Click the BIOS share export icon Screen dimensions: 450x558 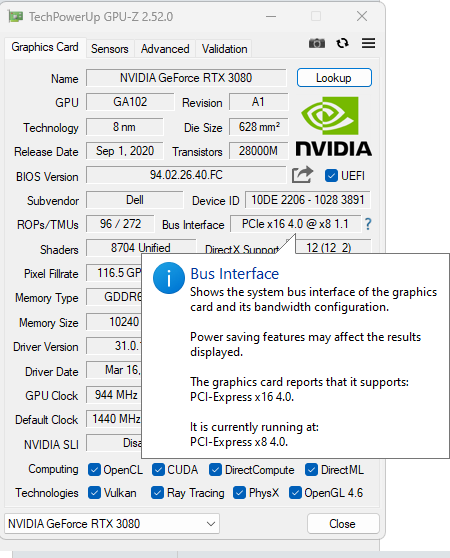pos(302,175)
